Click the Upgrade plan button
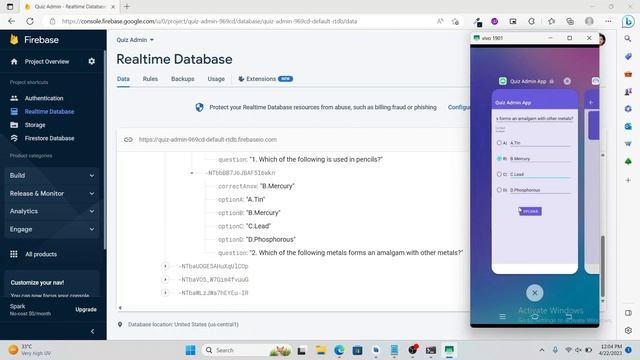 pyautogui.click(x=86, y=309)
